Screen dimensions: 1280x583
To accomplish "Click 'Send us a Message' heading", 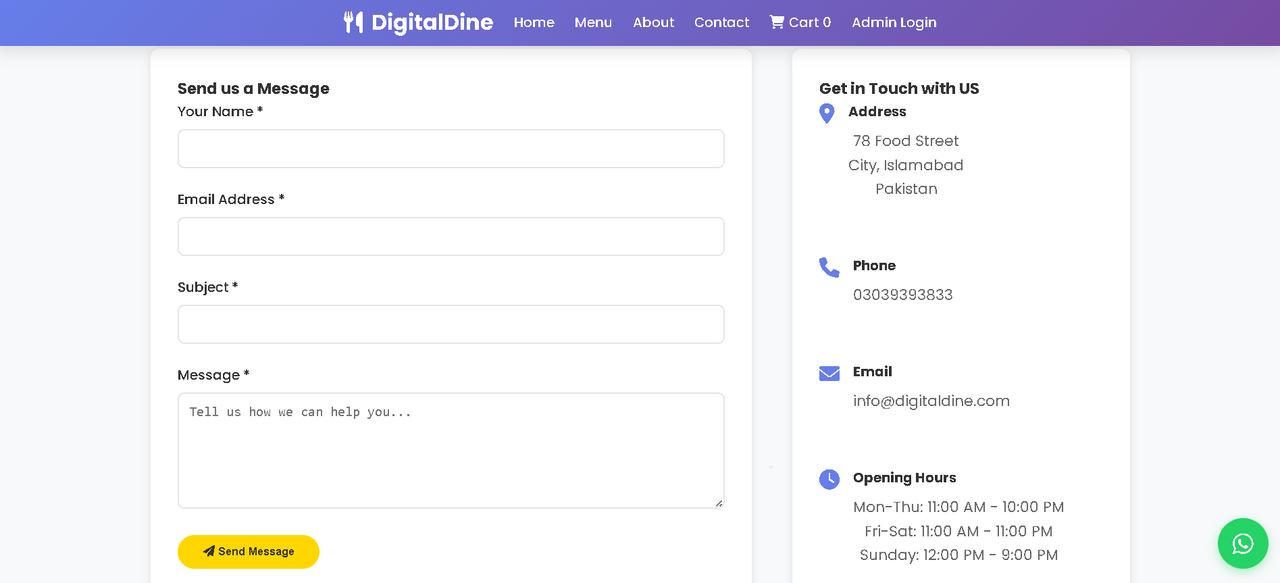I will tap(253, 88).
